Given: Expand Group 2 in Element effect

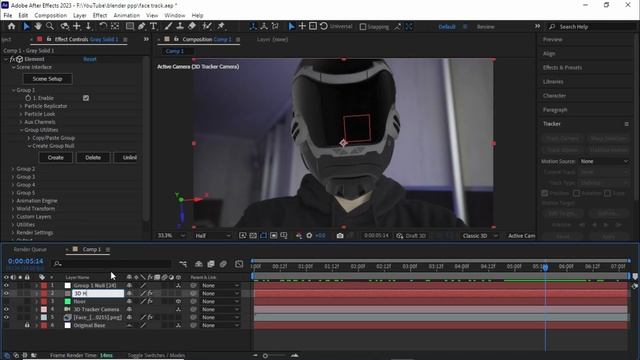Looking at the screenshot, I should click(13, 169).
